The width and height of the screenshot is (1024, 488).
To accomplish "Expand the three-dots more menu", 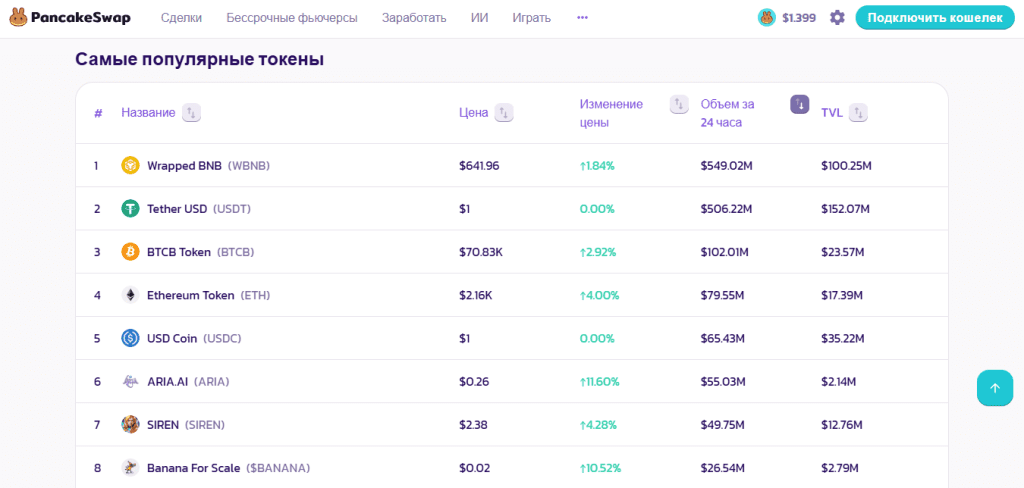I will pyautogui.click(x=583, y=18).
